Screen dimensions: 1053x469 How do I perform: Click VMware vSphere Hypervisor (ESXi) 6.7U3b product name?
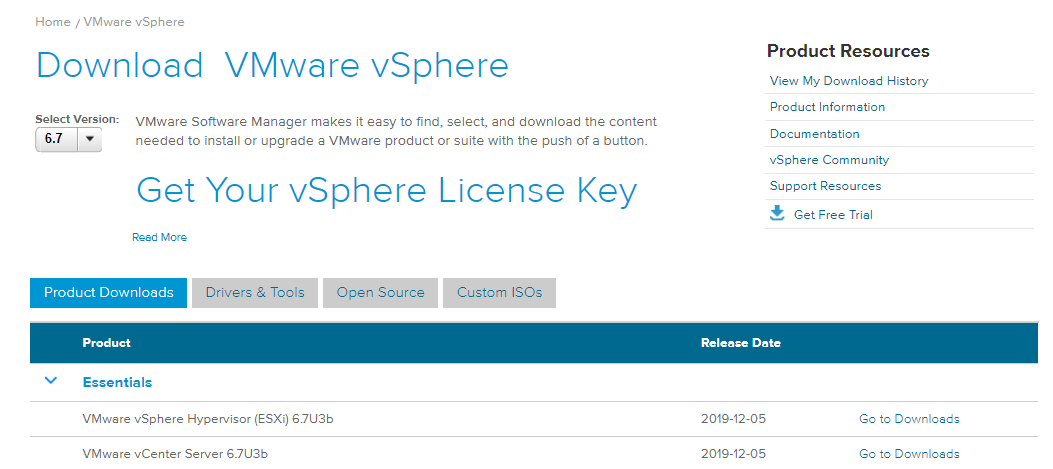(x=208, y=419)
